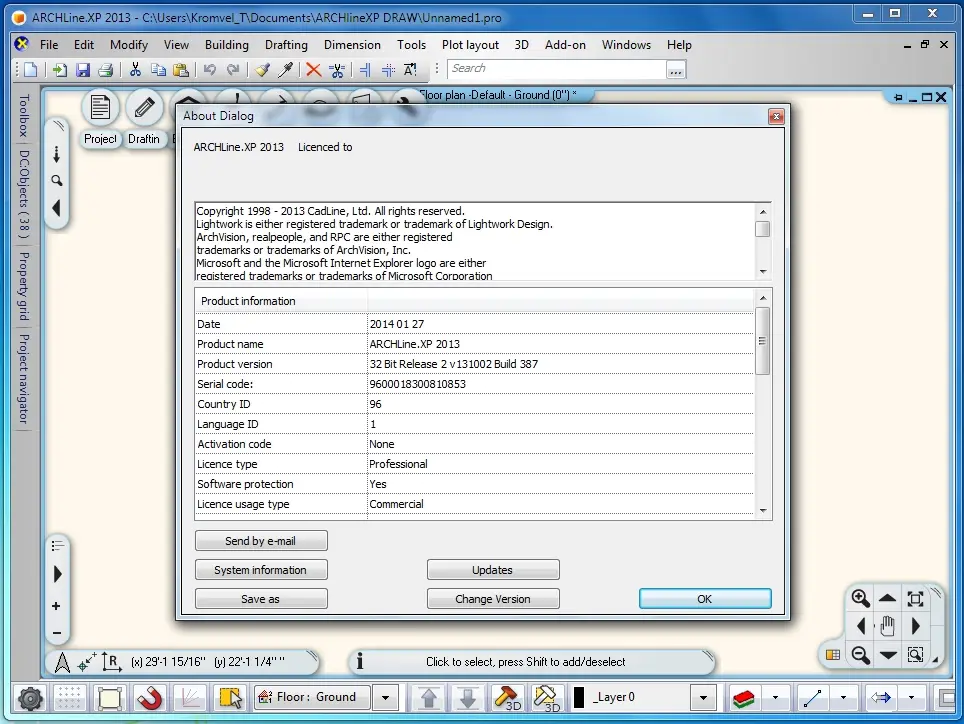Open the Toolbox side tab
The image size is (964, 724).
pos(23,116)
